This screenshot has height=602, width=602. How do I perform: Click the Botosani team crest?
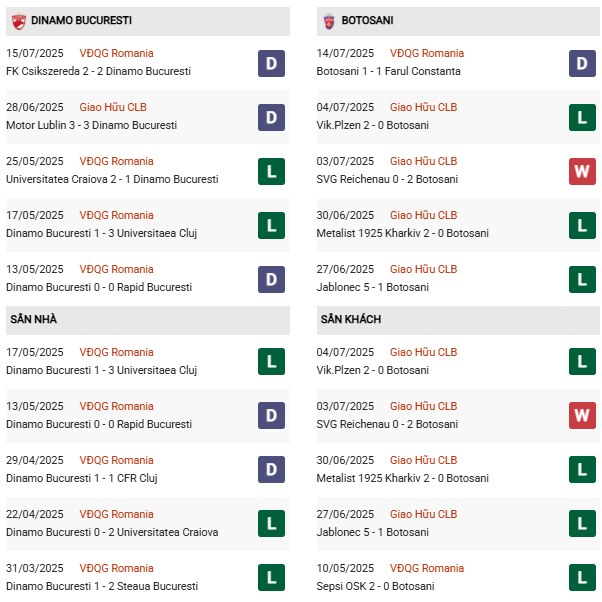click(329, 22)
